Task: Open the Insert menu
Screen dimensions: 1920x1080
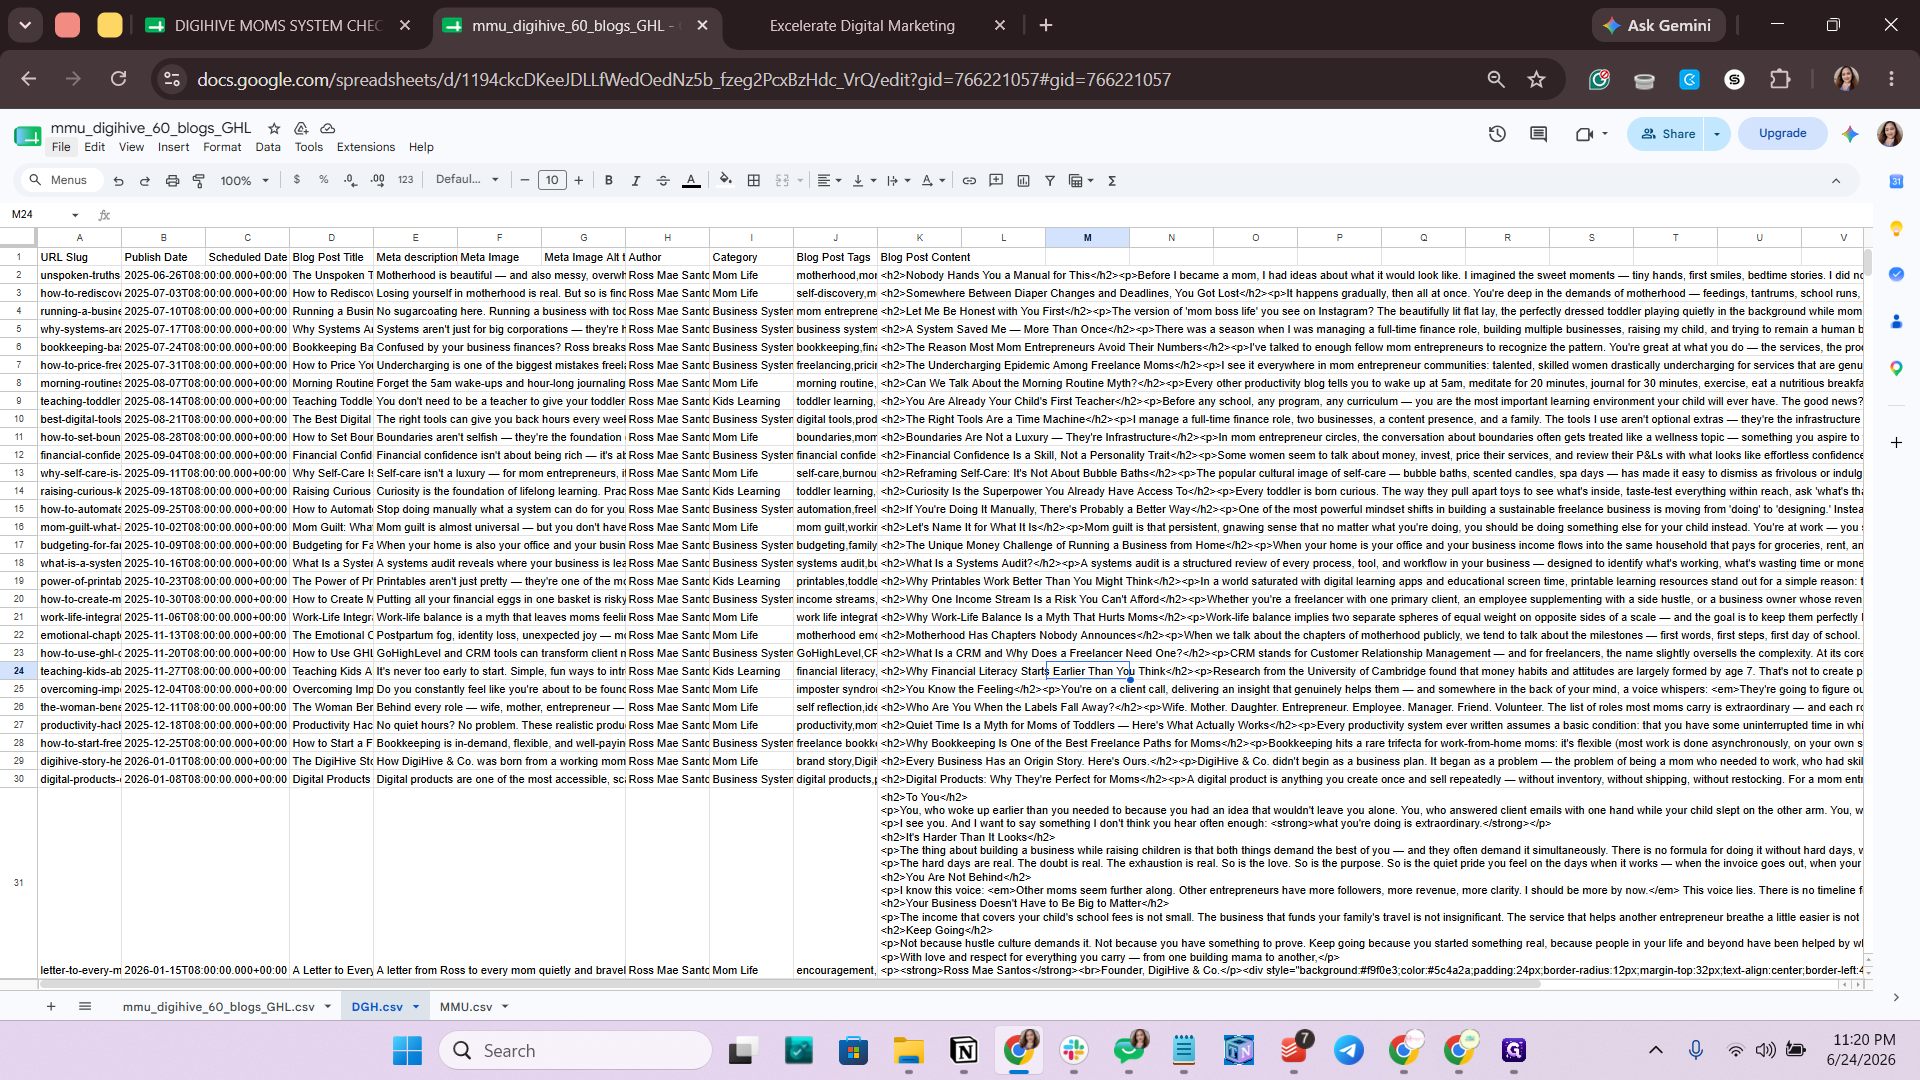Action: point(173,147)
